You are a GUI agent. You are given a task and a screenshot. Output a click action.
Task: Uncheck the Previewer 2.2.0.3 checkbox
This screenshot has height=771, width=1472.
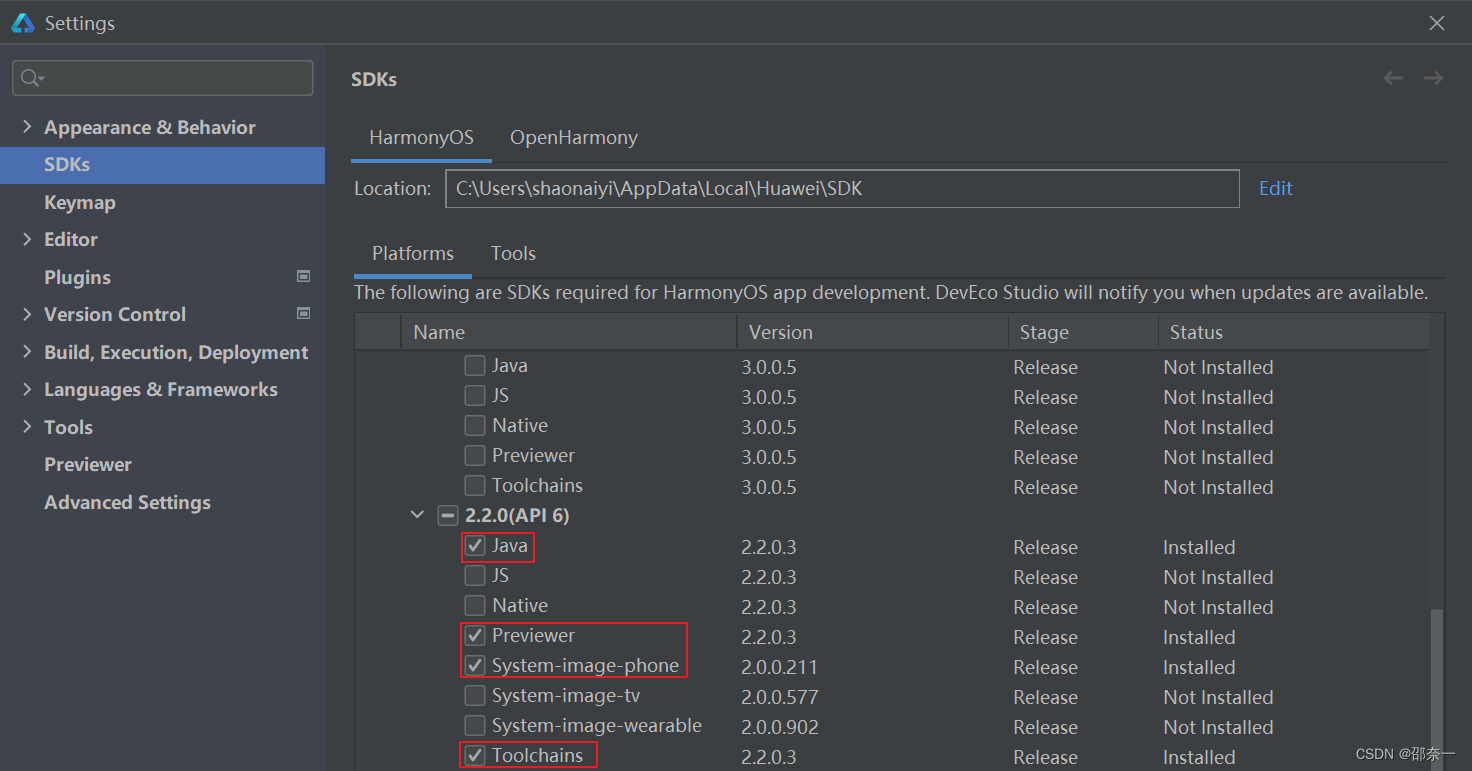[x=475, y=636]
